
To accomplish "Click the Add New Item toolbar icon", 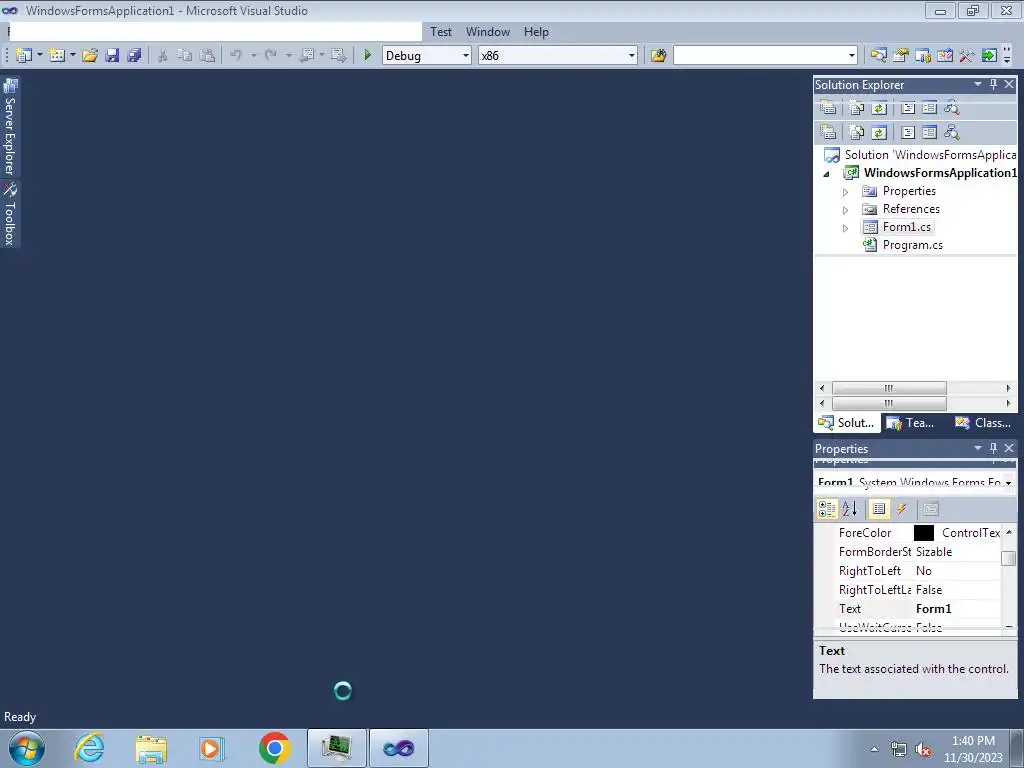I will click(x=57, y=56).
